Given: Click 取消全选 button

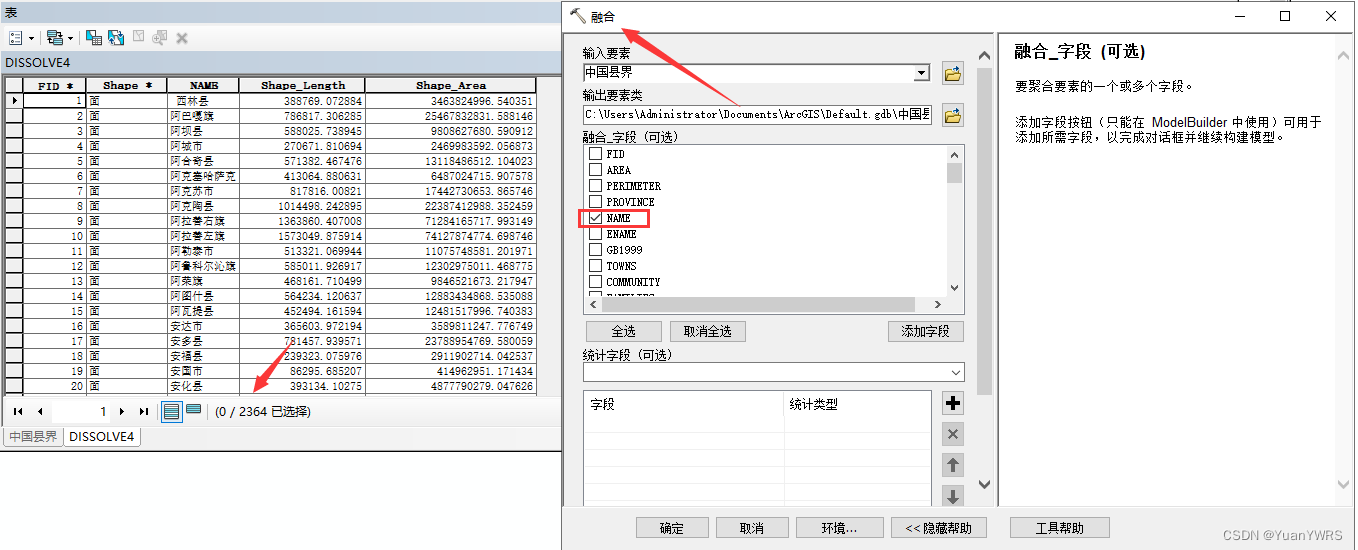Looking at the screenshot, I should pyautogui.click(x=708, y=331).
